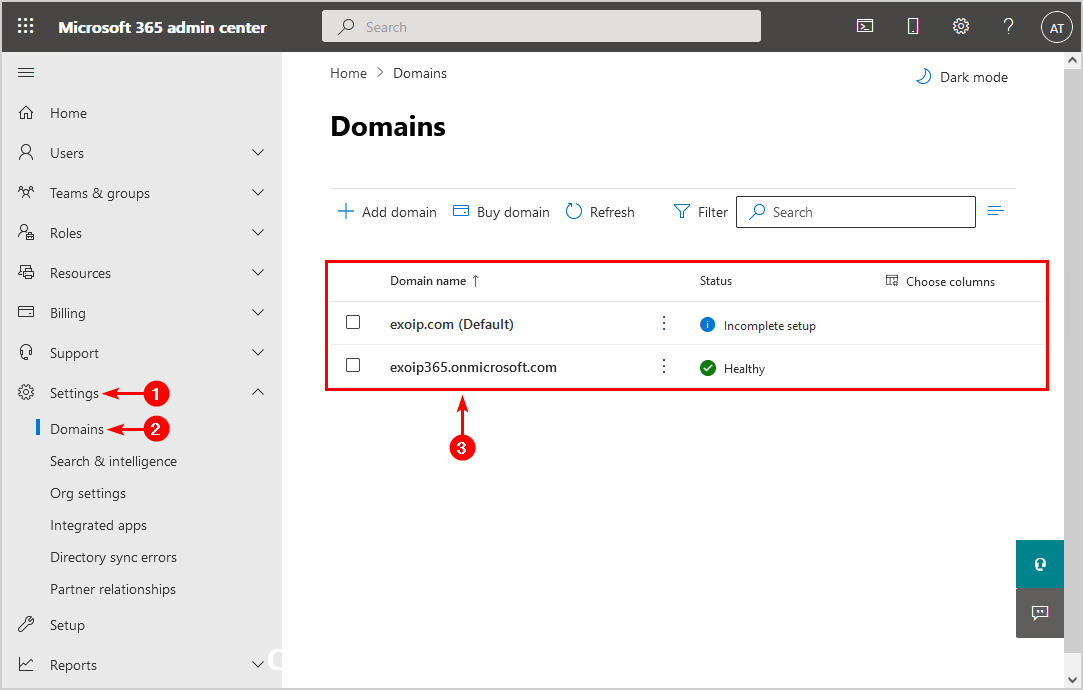Click the Microsoft 365 admin center title
This screenshot has width=1083, height=690.
click(x=162, y=28)
